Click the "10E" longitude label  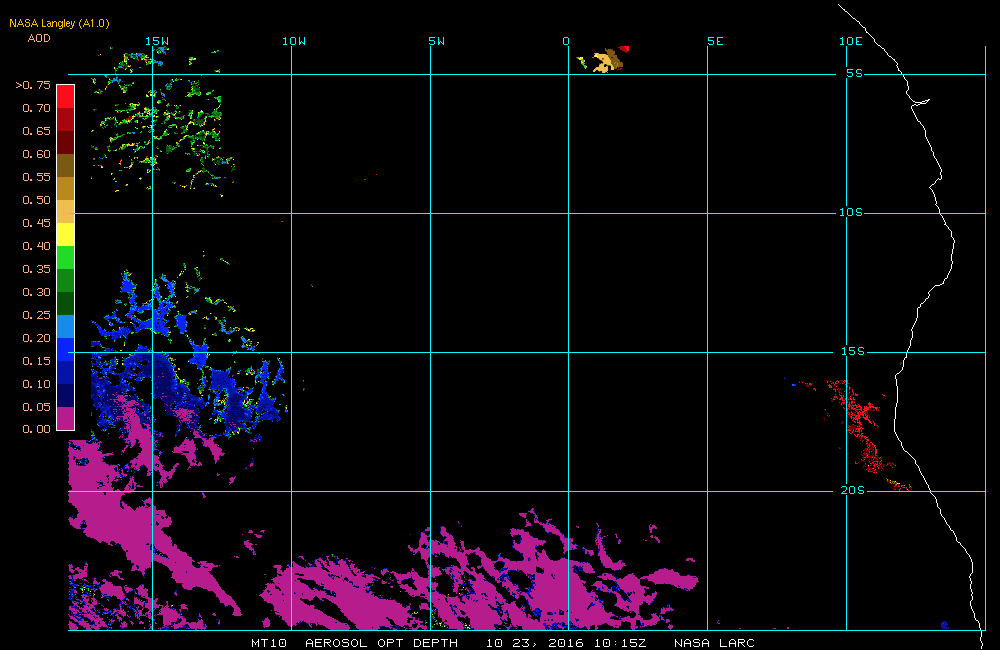tap(851, 41)
